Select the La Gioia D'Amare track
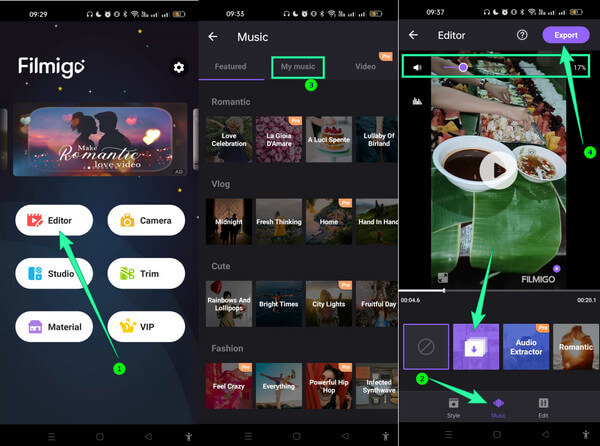 point(279,140)
